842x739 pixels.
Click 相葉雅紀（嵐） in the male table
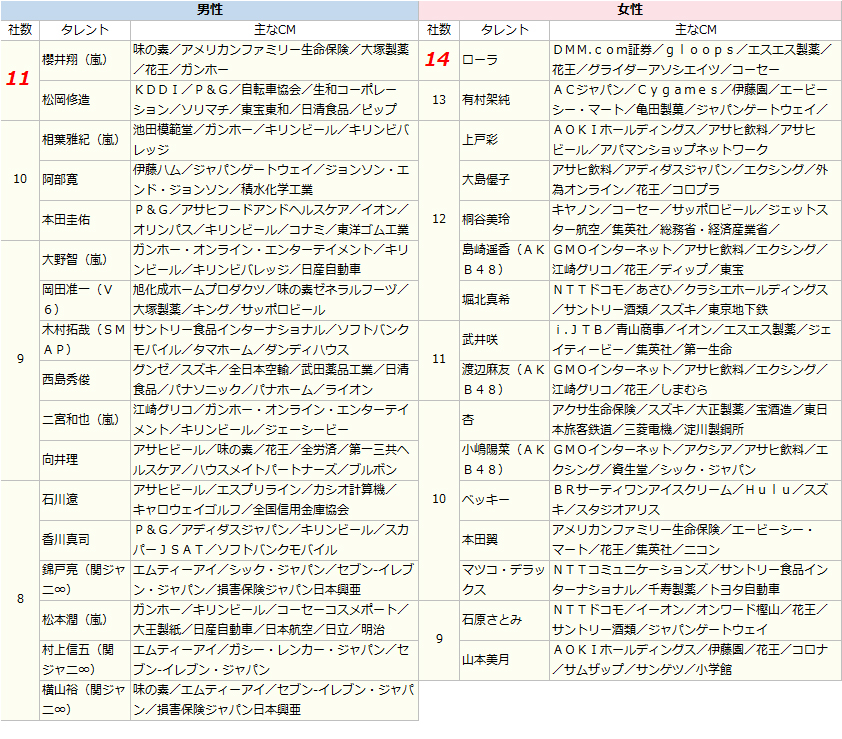click(85, 140)
